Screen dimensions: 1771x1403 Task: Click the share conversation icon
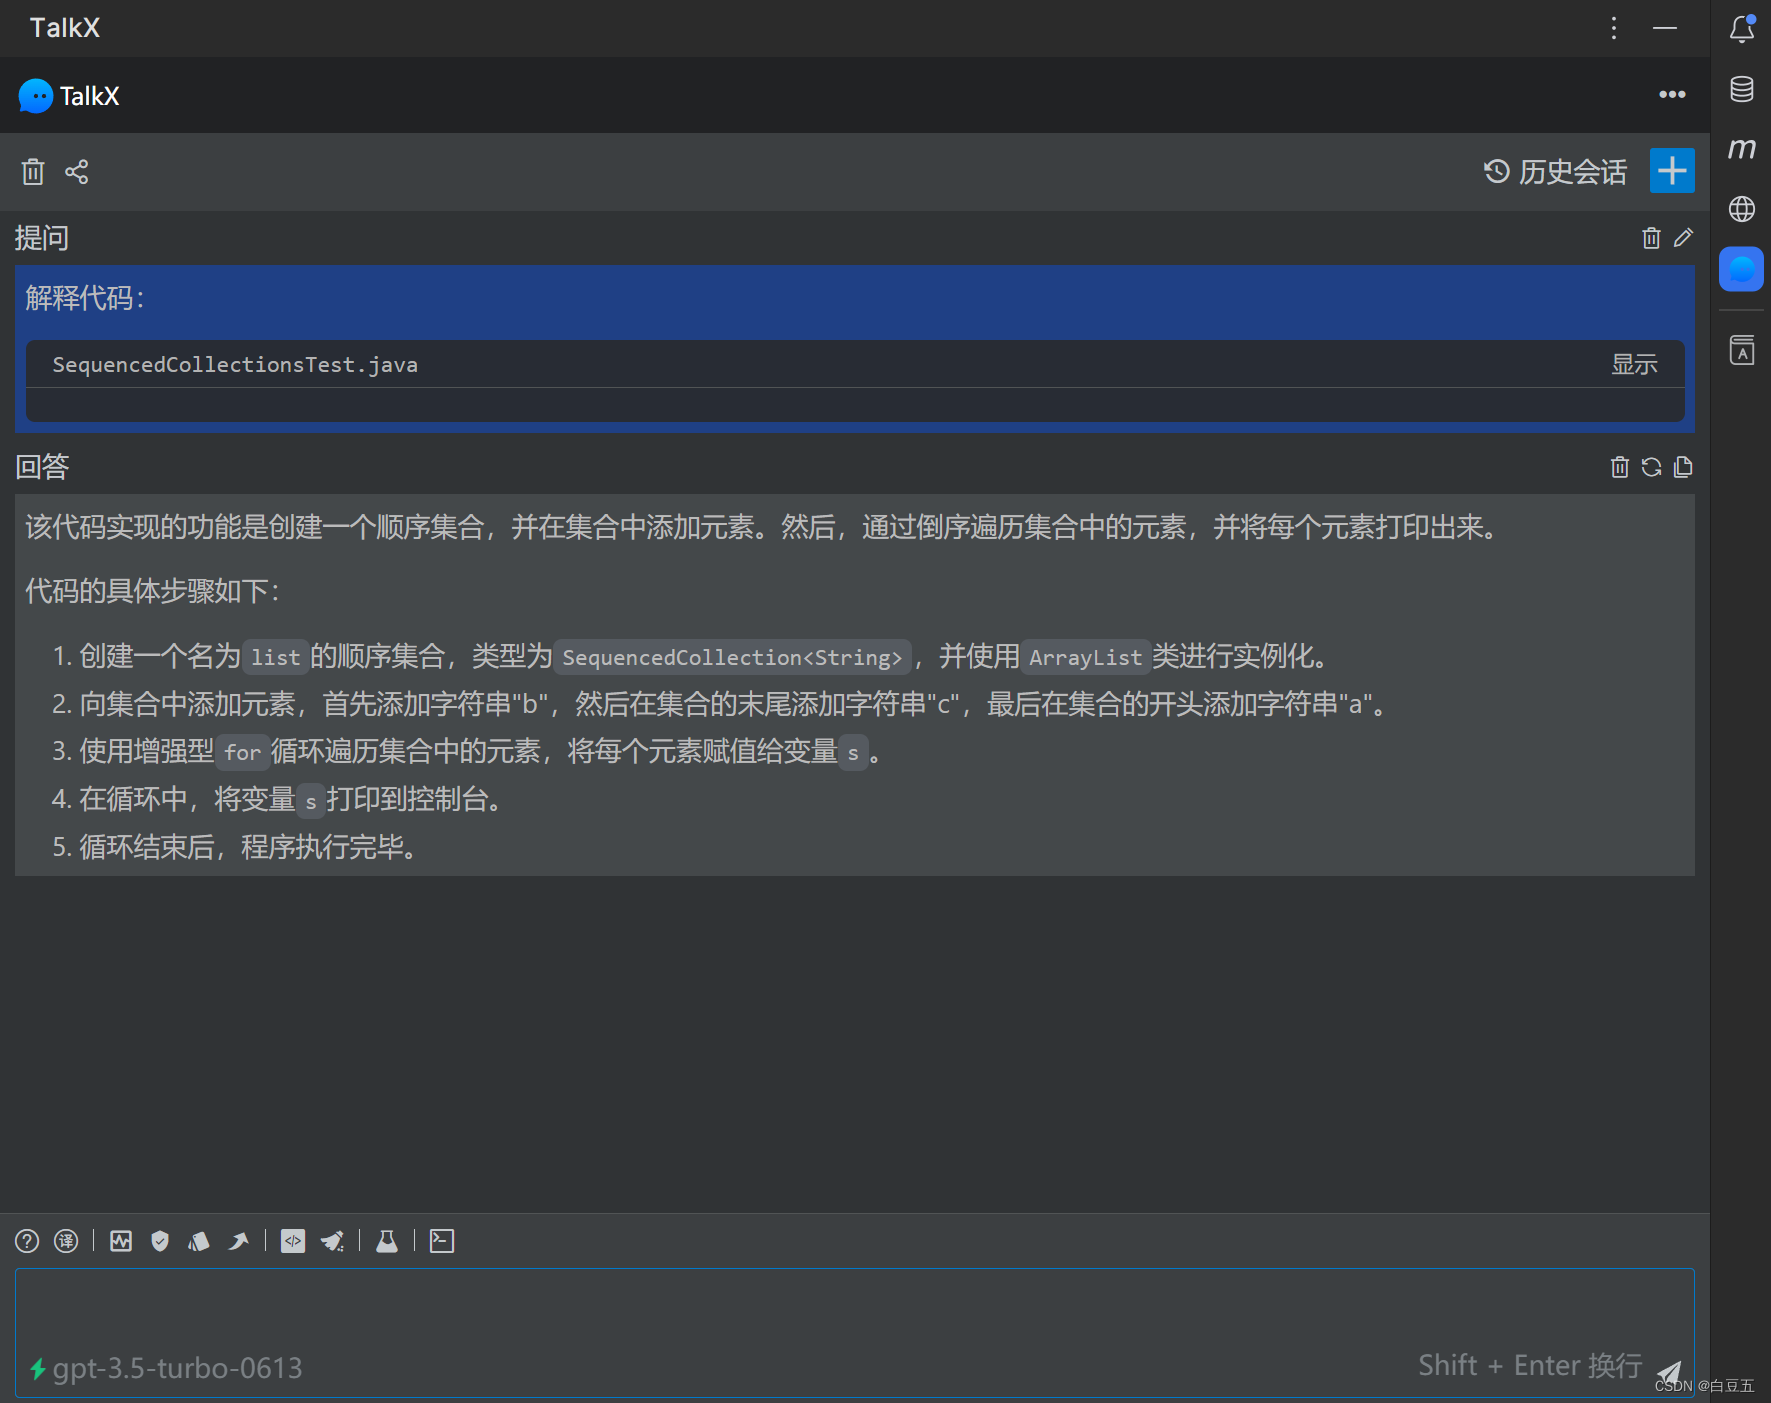77,172
